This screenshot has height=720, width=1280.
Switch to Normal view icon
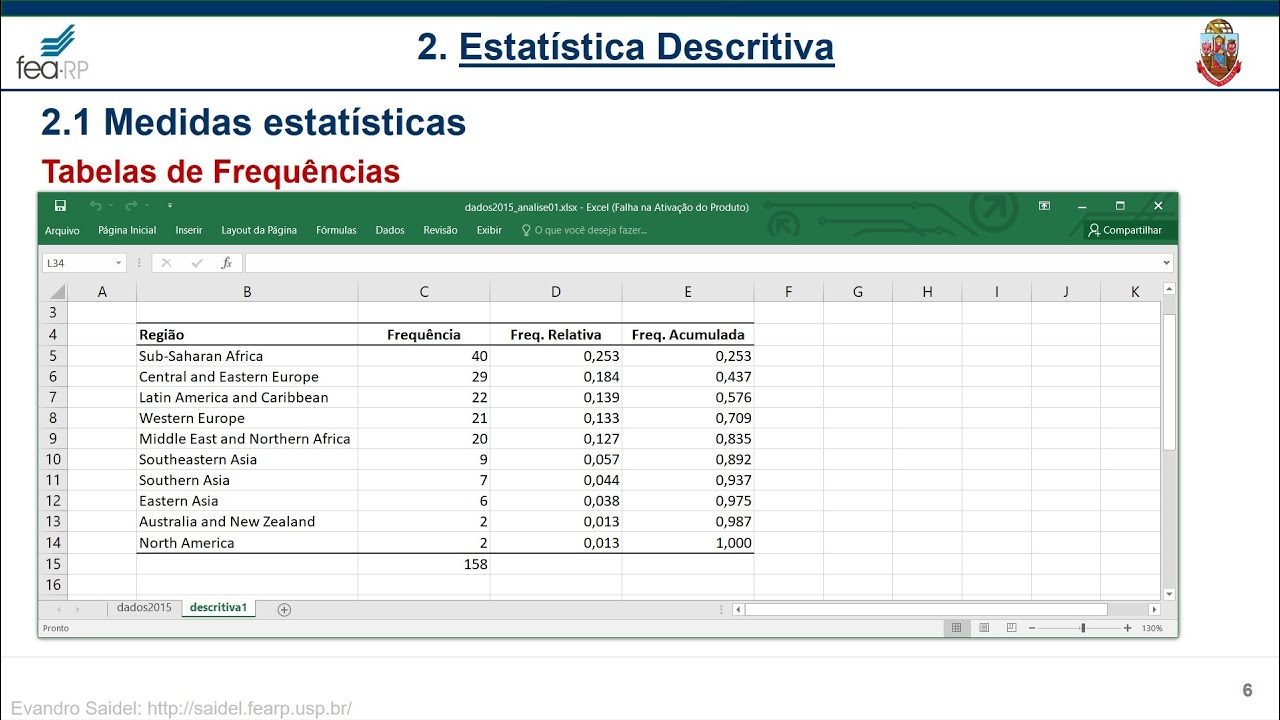click(956, 628)
